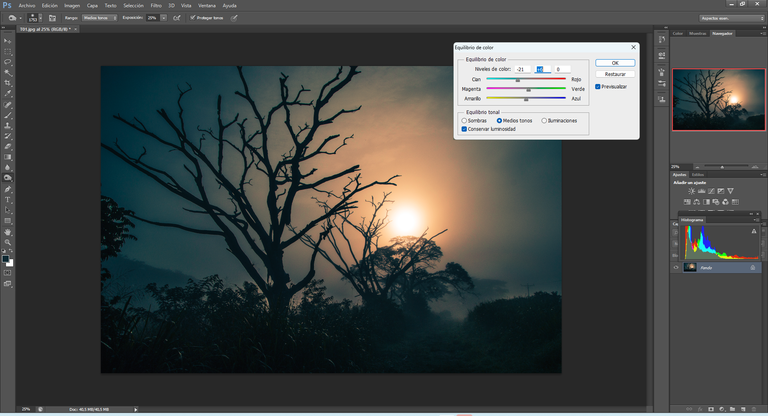768x416 pixels.
Task: Select the Spot Healing Brush tool
Action: tap(7, 105)
